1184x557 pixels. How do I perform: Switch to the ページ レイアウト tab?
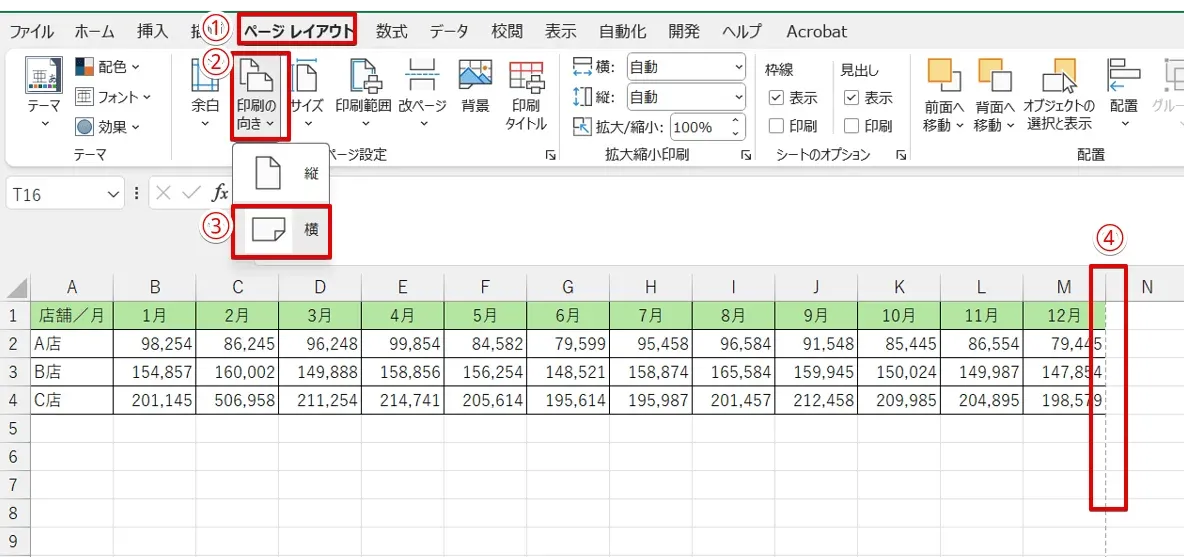point(298,32)
